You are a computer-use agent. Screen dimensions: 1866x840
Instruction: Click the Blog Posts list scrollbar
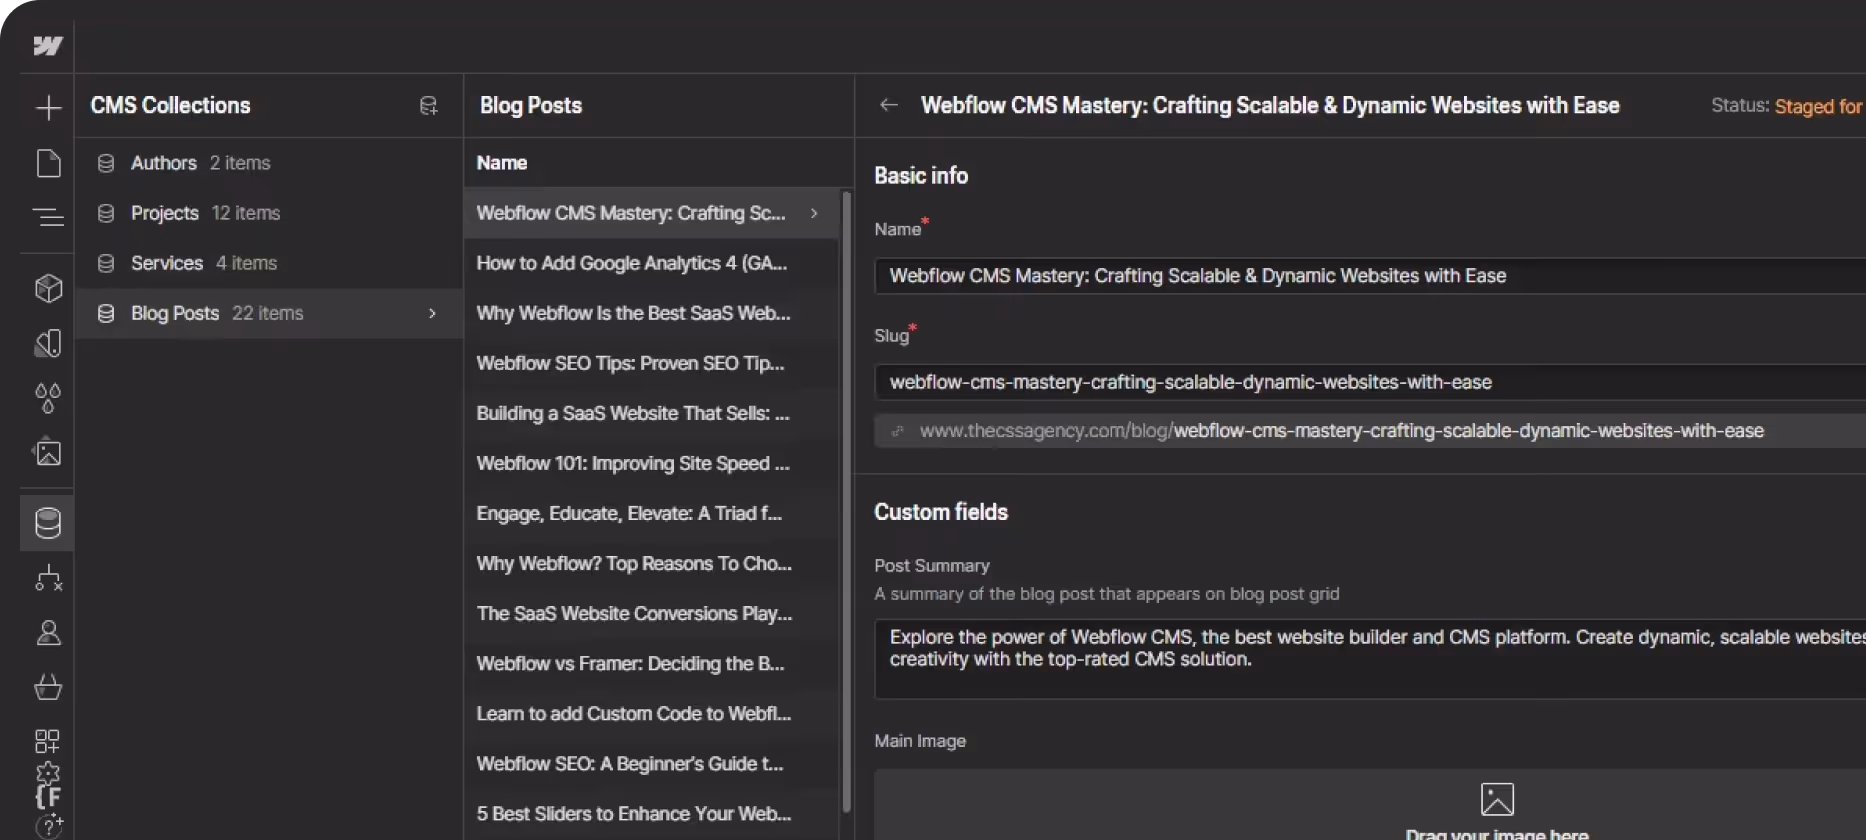[847, 500]
